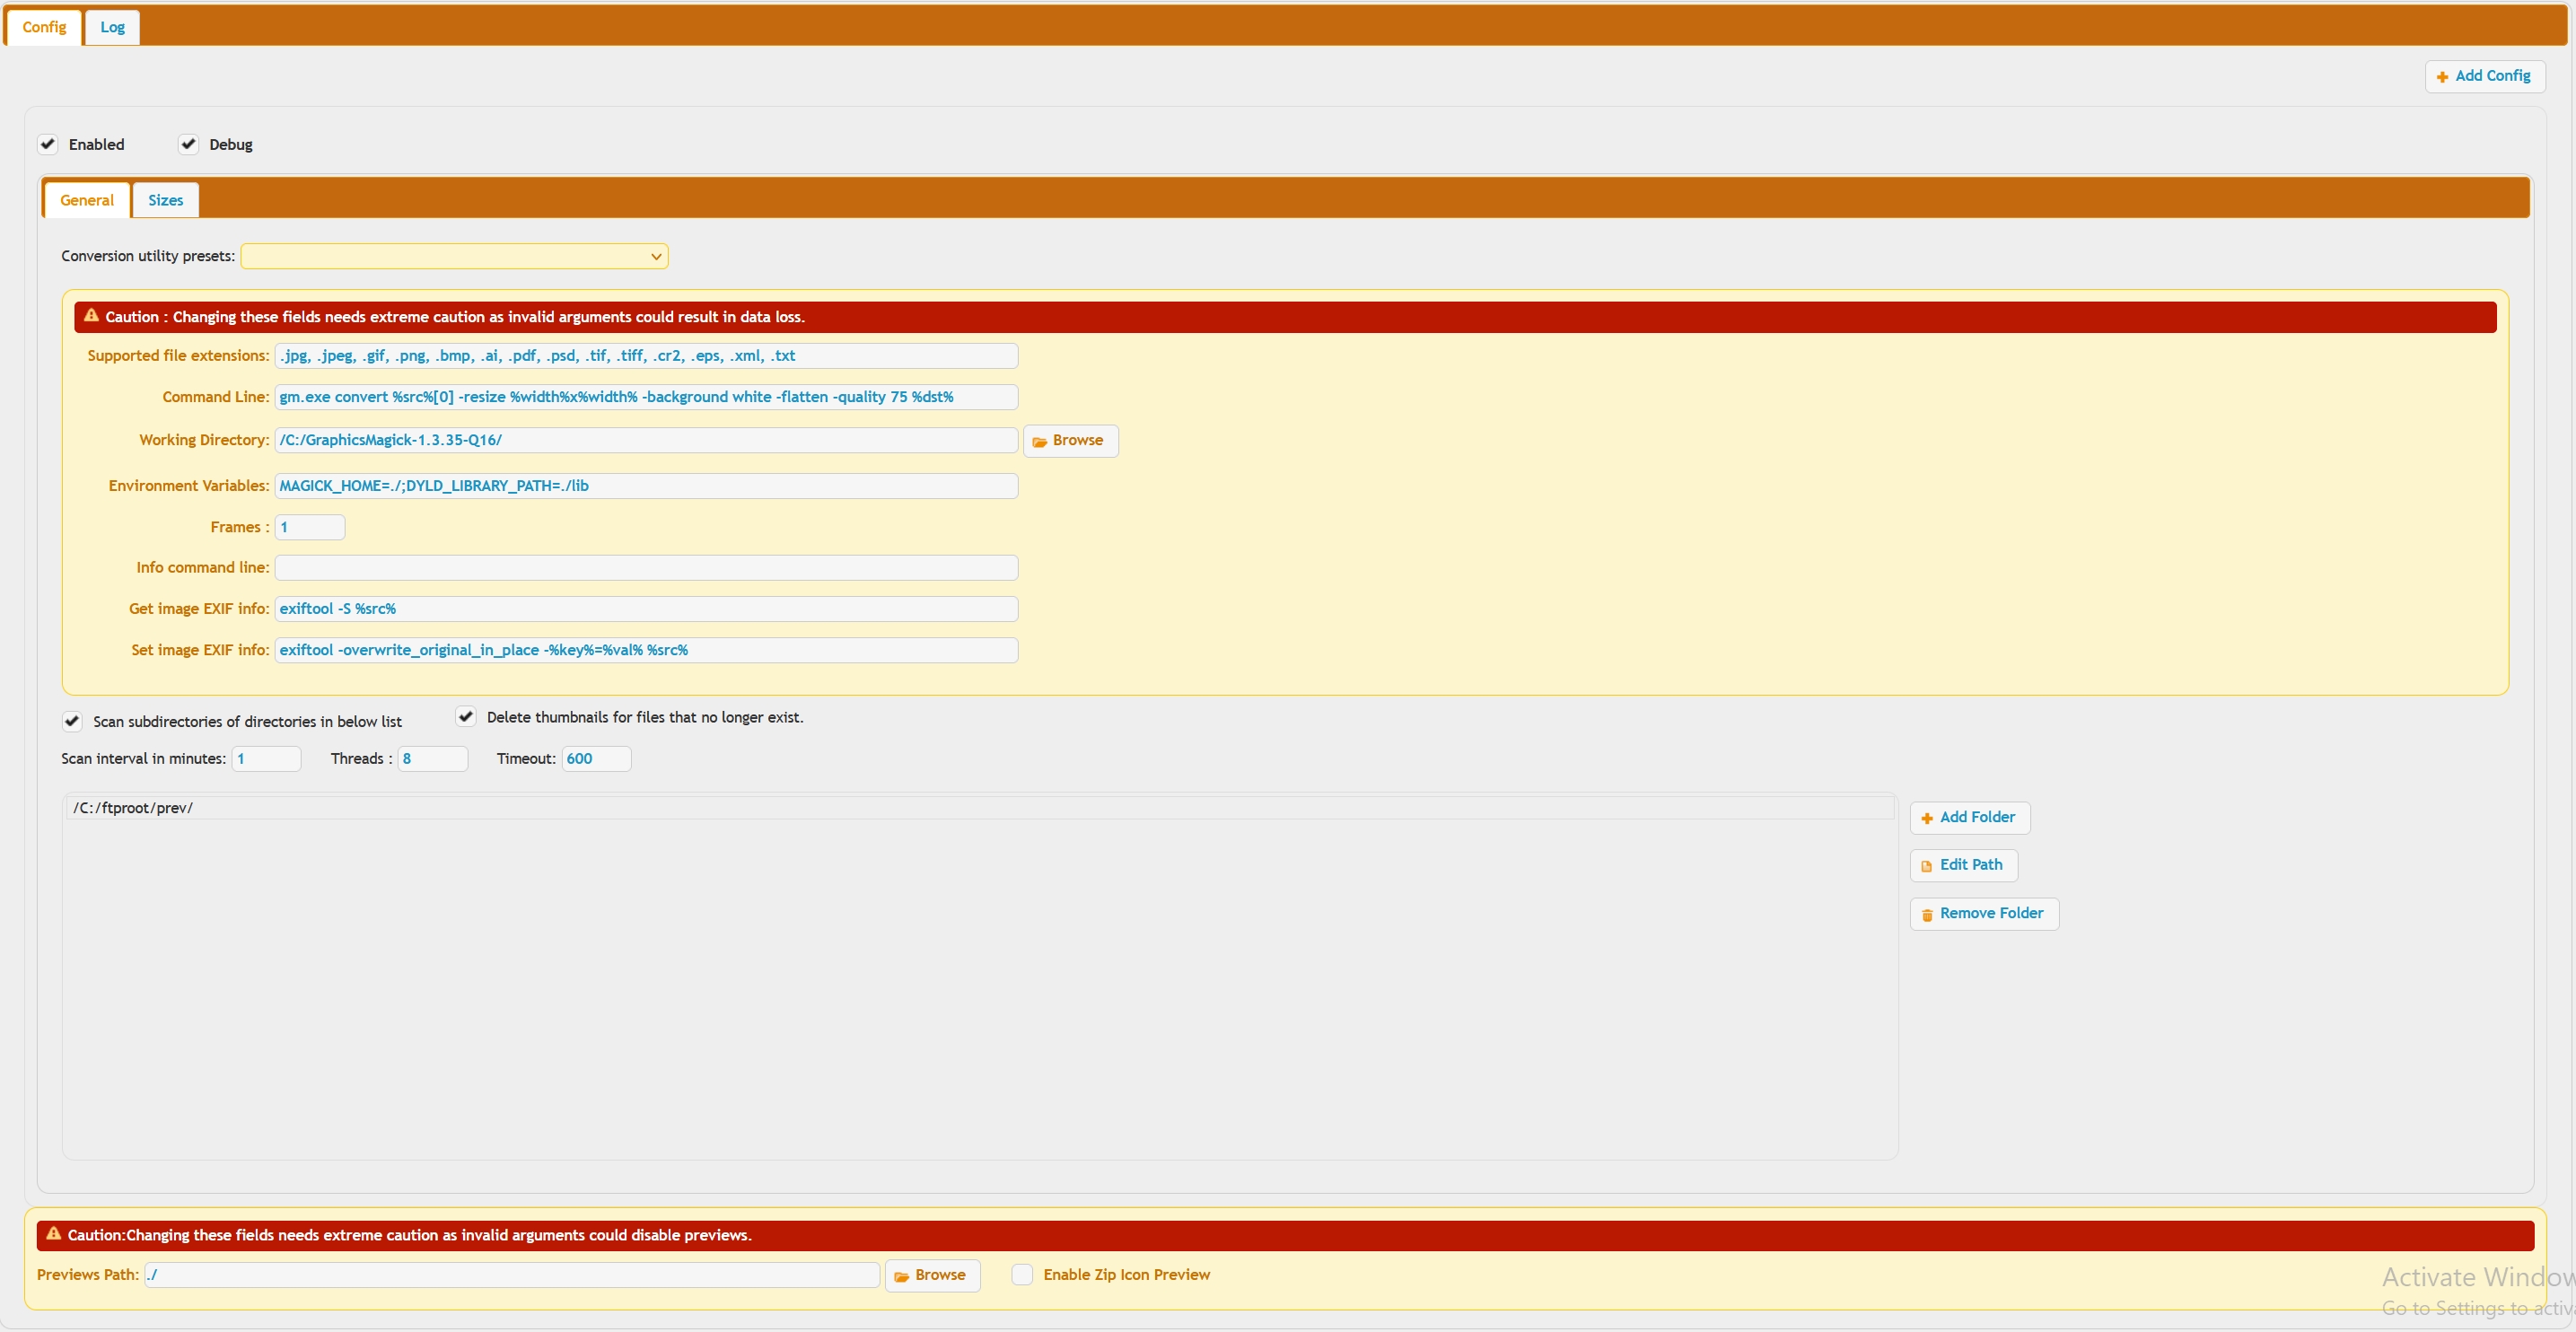2576x1332 pixels.
Task: Click the Add Folder button
Action: (x=1969, y=818)
